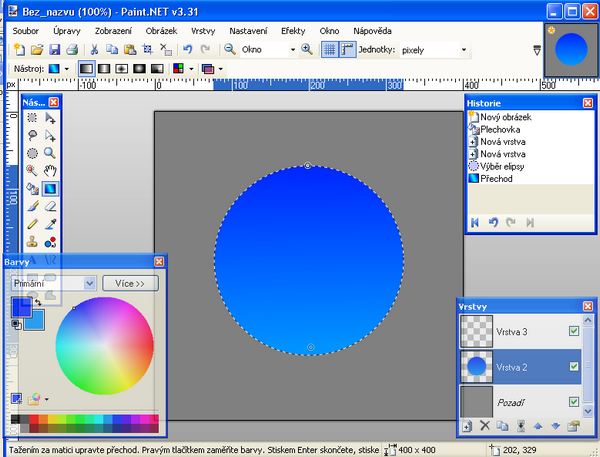Image resolution: width=600 pixels, height=457 pixels.
Task: Open the Okno zoom level dropdown
Action: coord(290,49)
